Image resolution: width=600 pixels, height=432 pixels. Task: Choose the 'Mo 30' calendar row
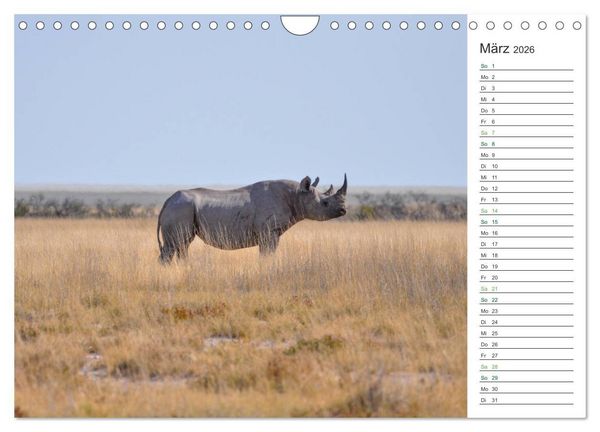pyautogui.click(x=527, y=389)
